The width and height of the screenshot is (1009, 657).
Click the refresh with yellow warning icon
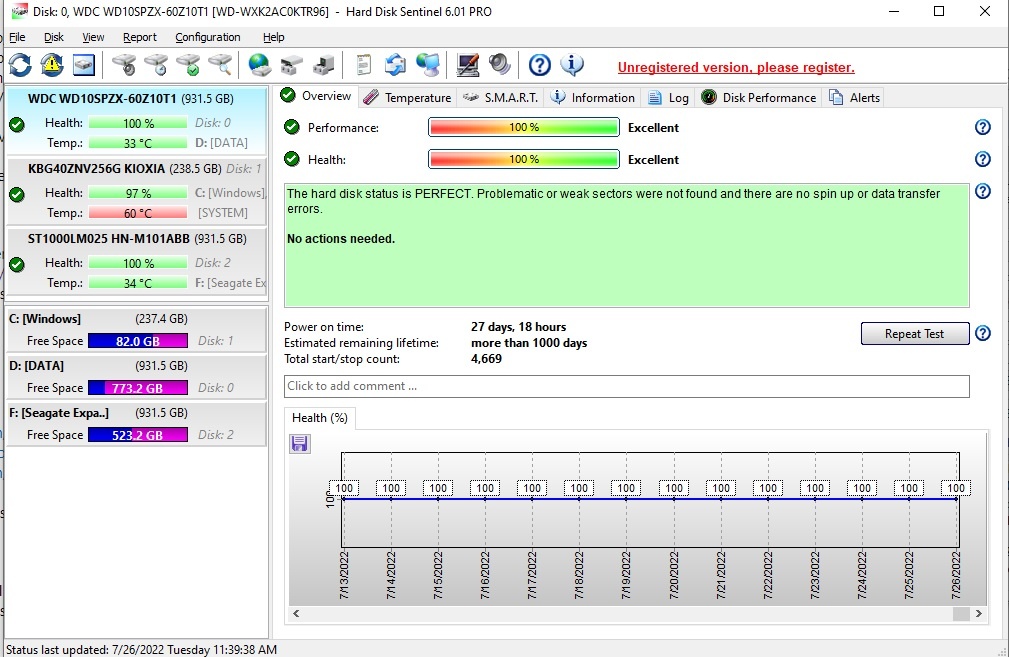(52, 65)
